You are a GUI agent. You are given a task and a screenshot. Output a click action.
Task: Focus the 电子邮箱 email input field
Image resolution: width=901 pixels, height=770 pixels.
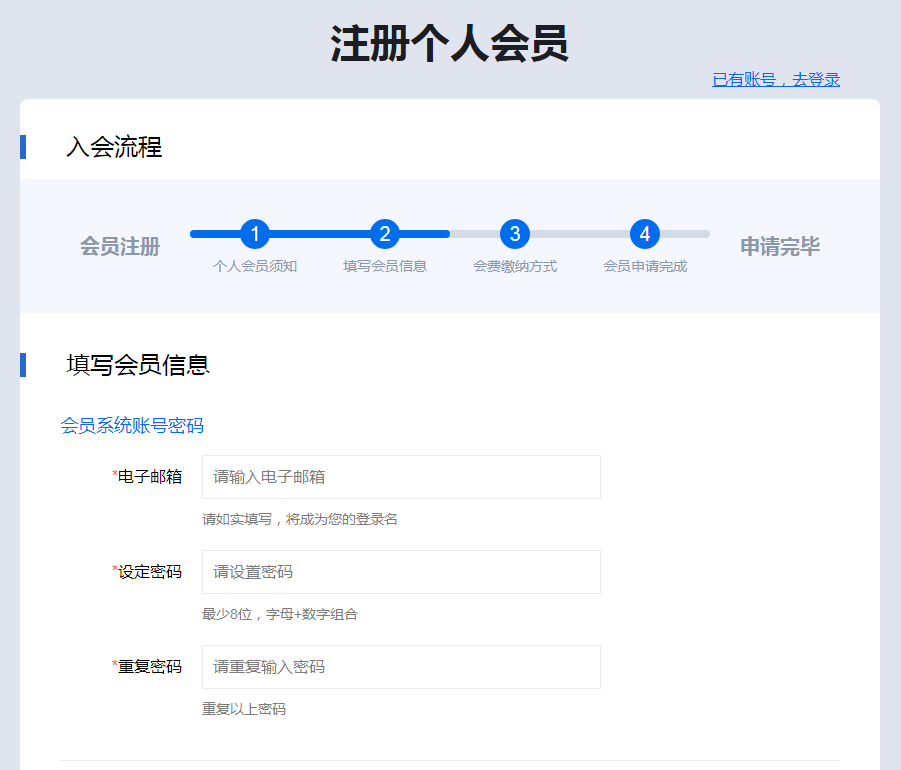click(400, 476)
